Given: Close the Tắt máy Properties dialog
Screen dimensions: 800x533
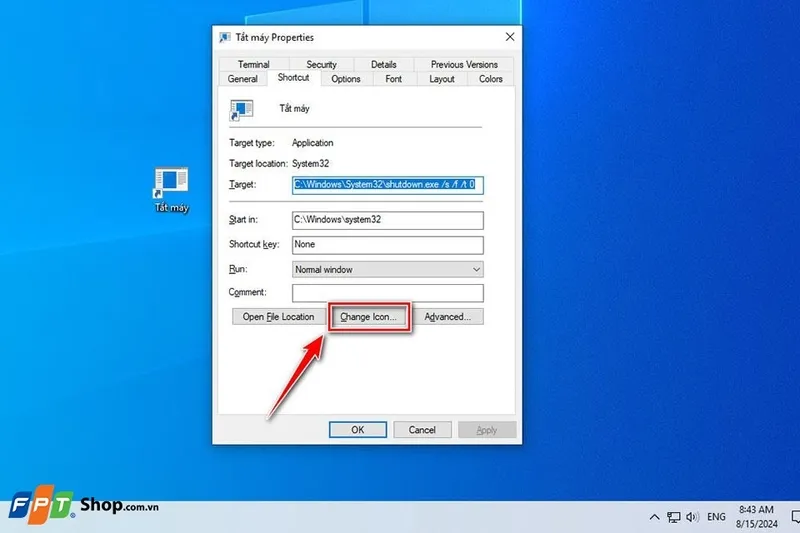Looking at the screenshot, I should (510, 37).
